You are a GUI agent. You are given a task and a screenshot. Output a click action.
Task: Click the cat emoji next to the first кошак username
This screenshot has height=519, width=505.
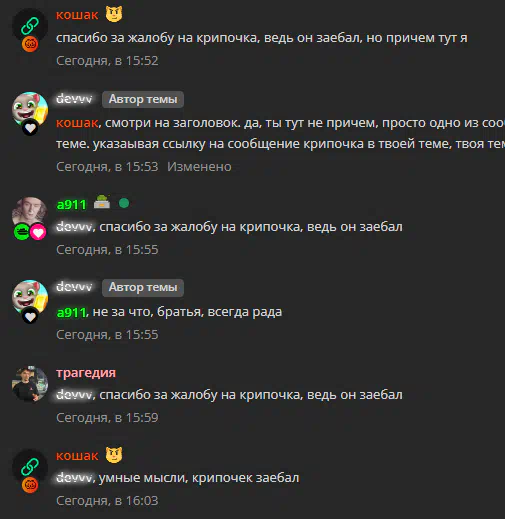point(114,15)
